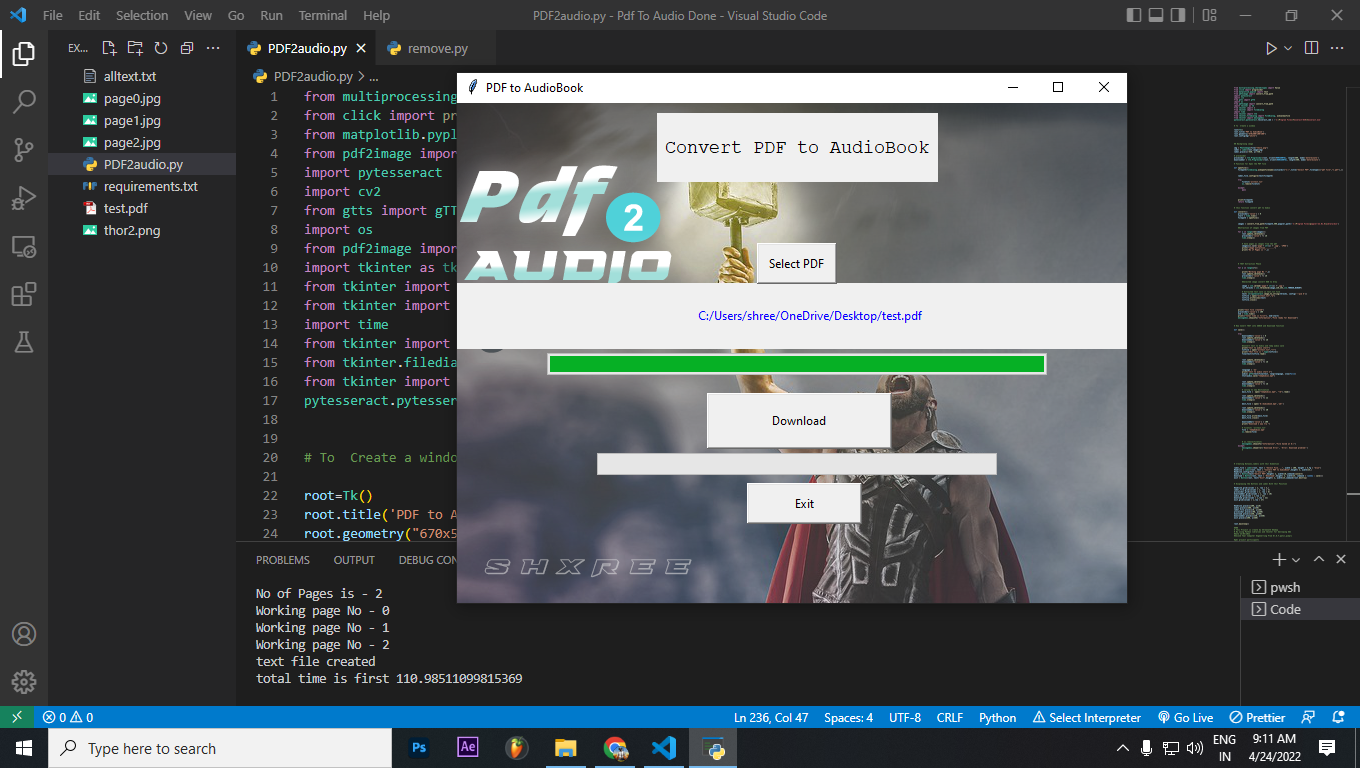
Task: Click the test.pdf path link
Action: tap(810, 315)
